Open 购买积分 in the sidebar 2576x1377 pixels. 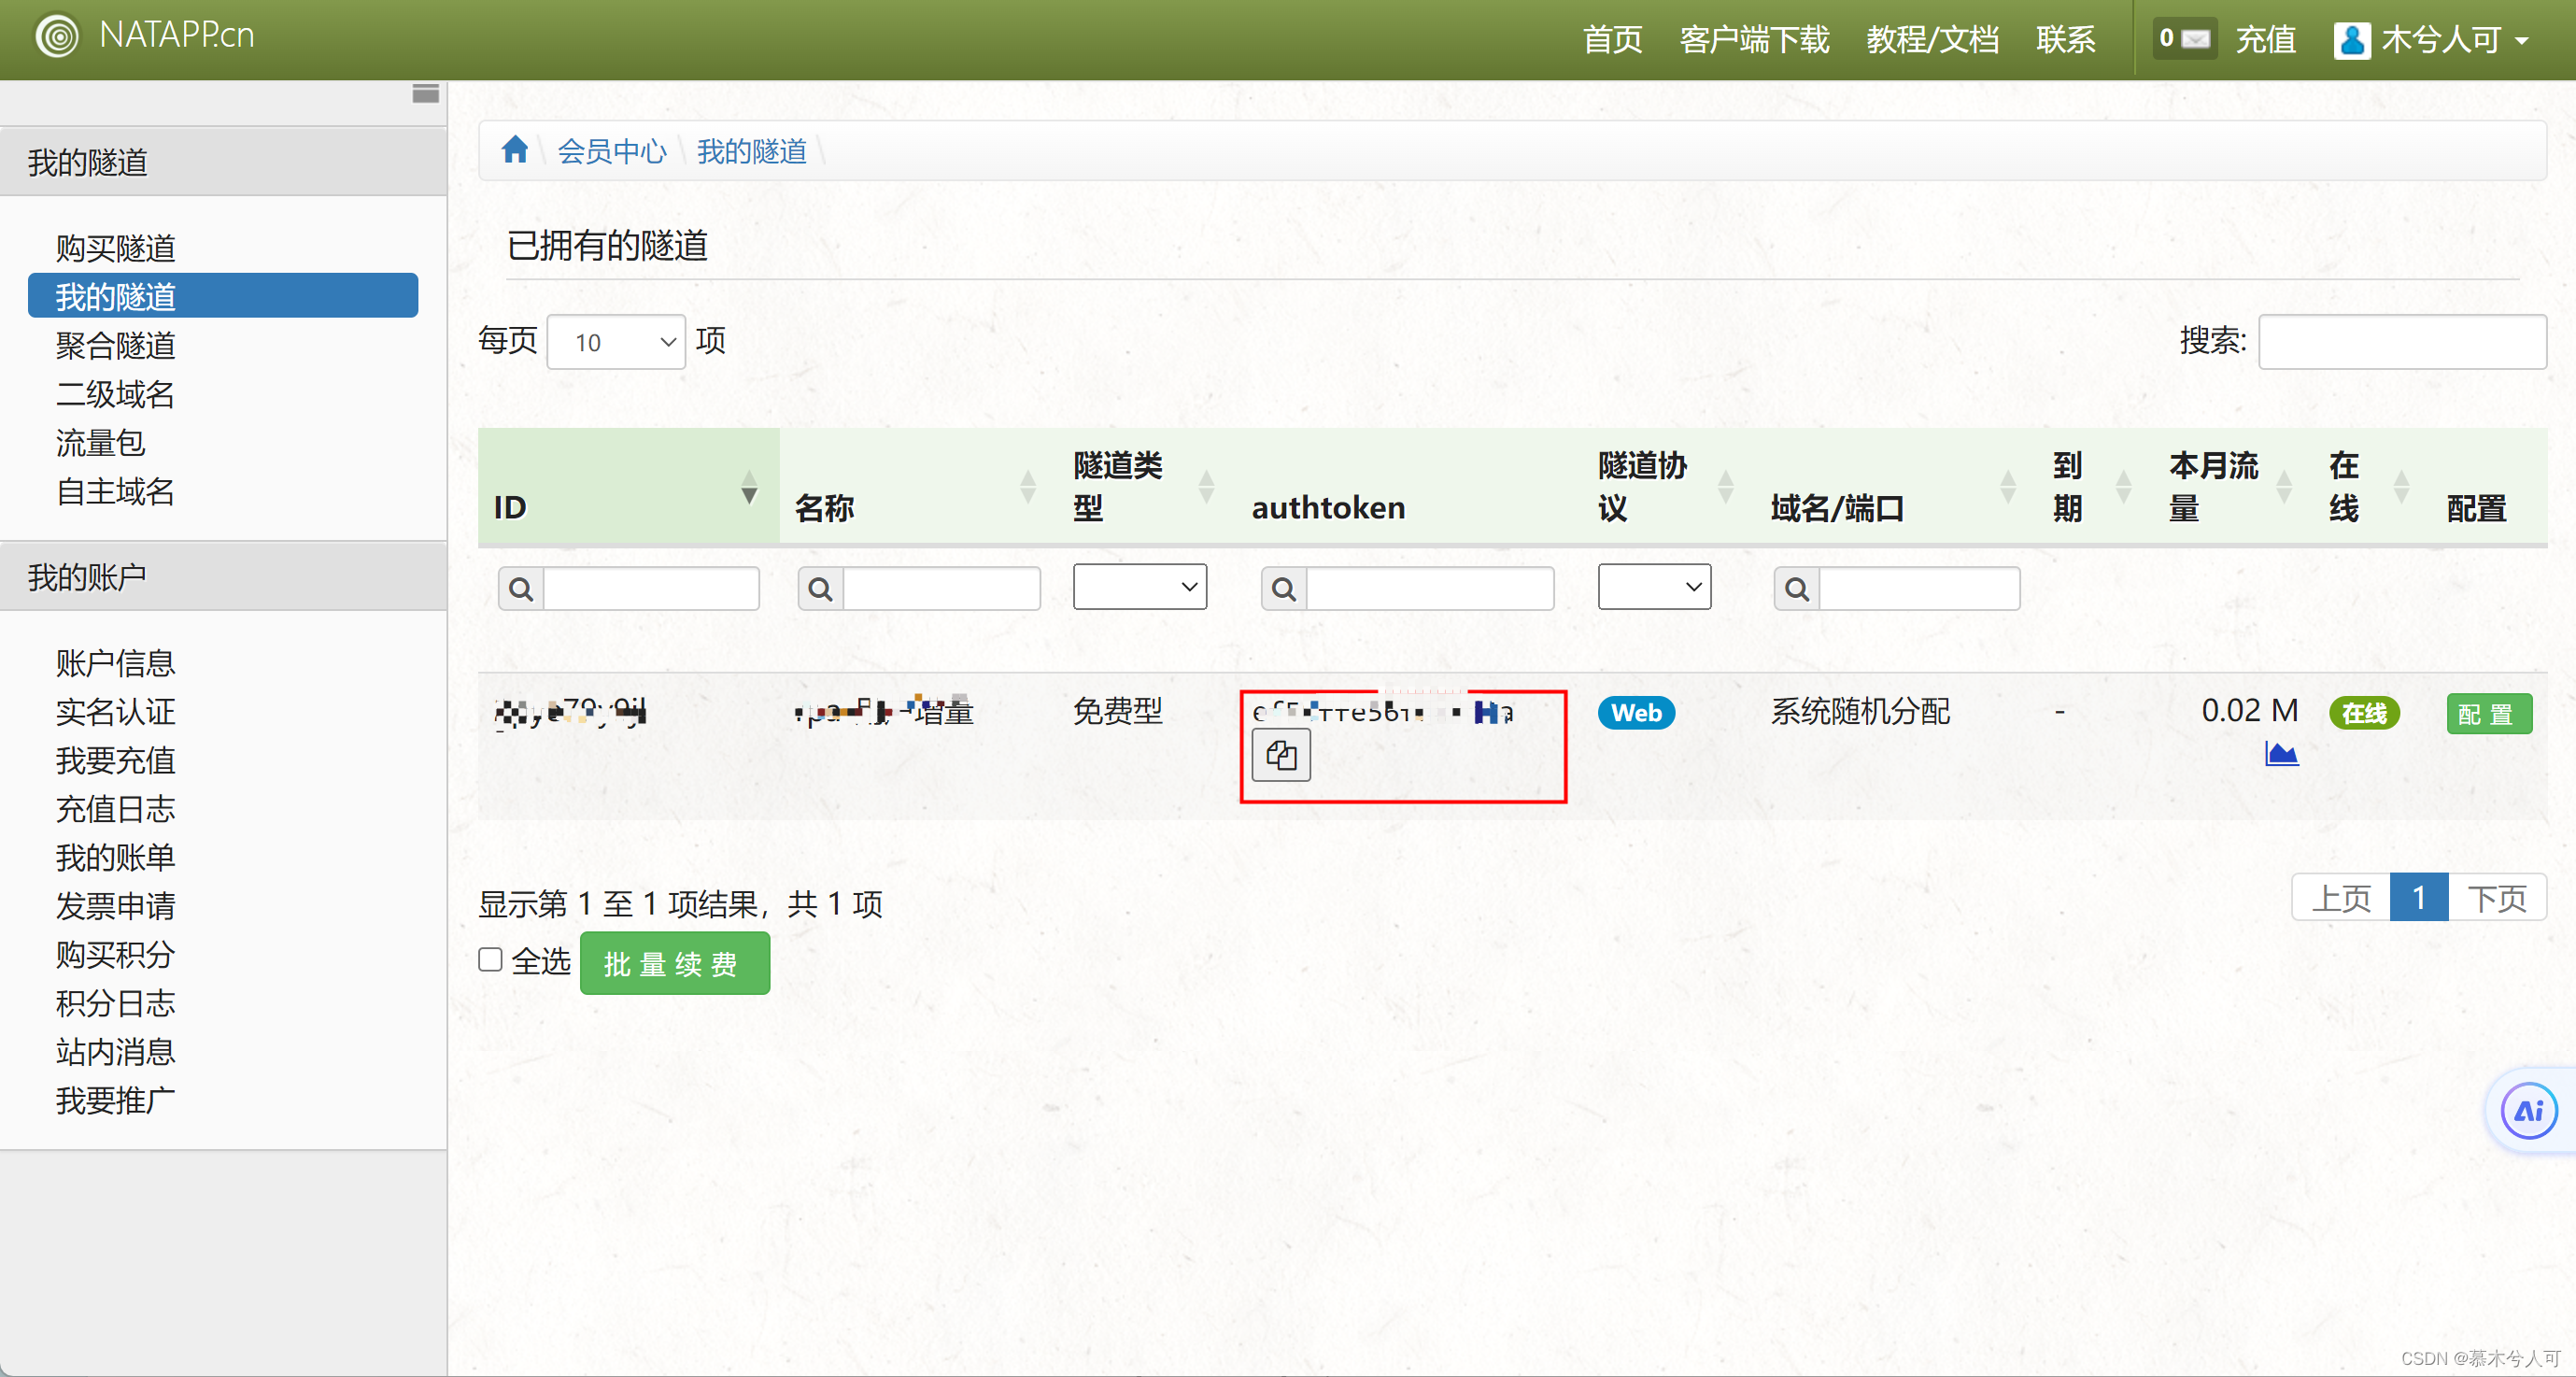click(115, 954)
